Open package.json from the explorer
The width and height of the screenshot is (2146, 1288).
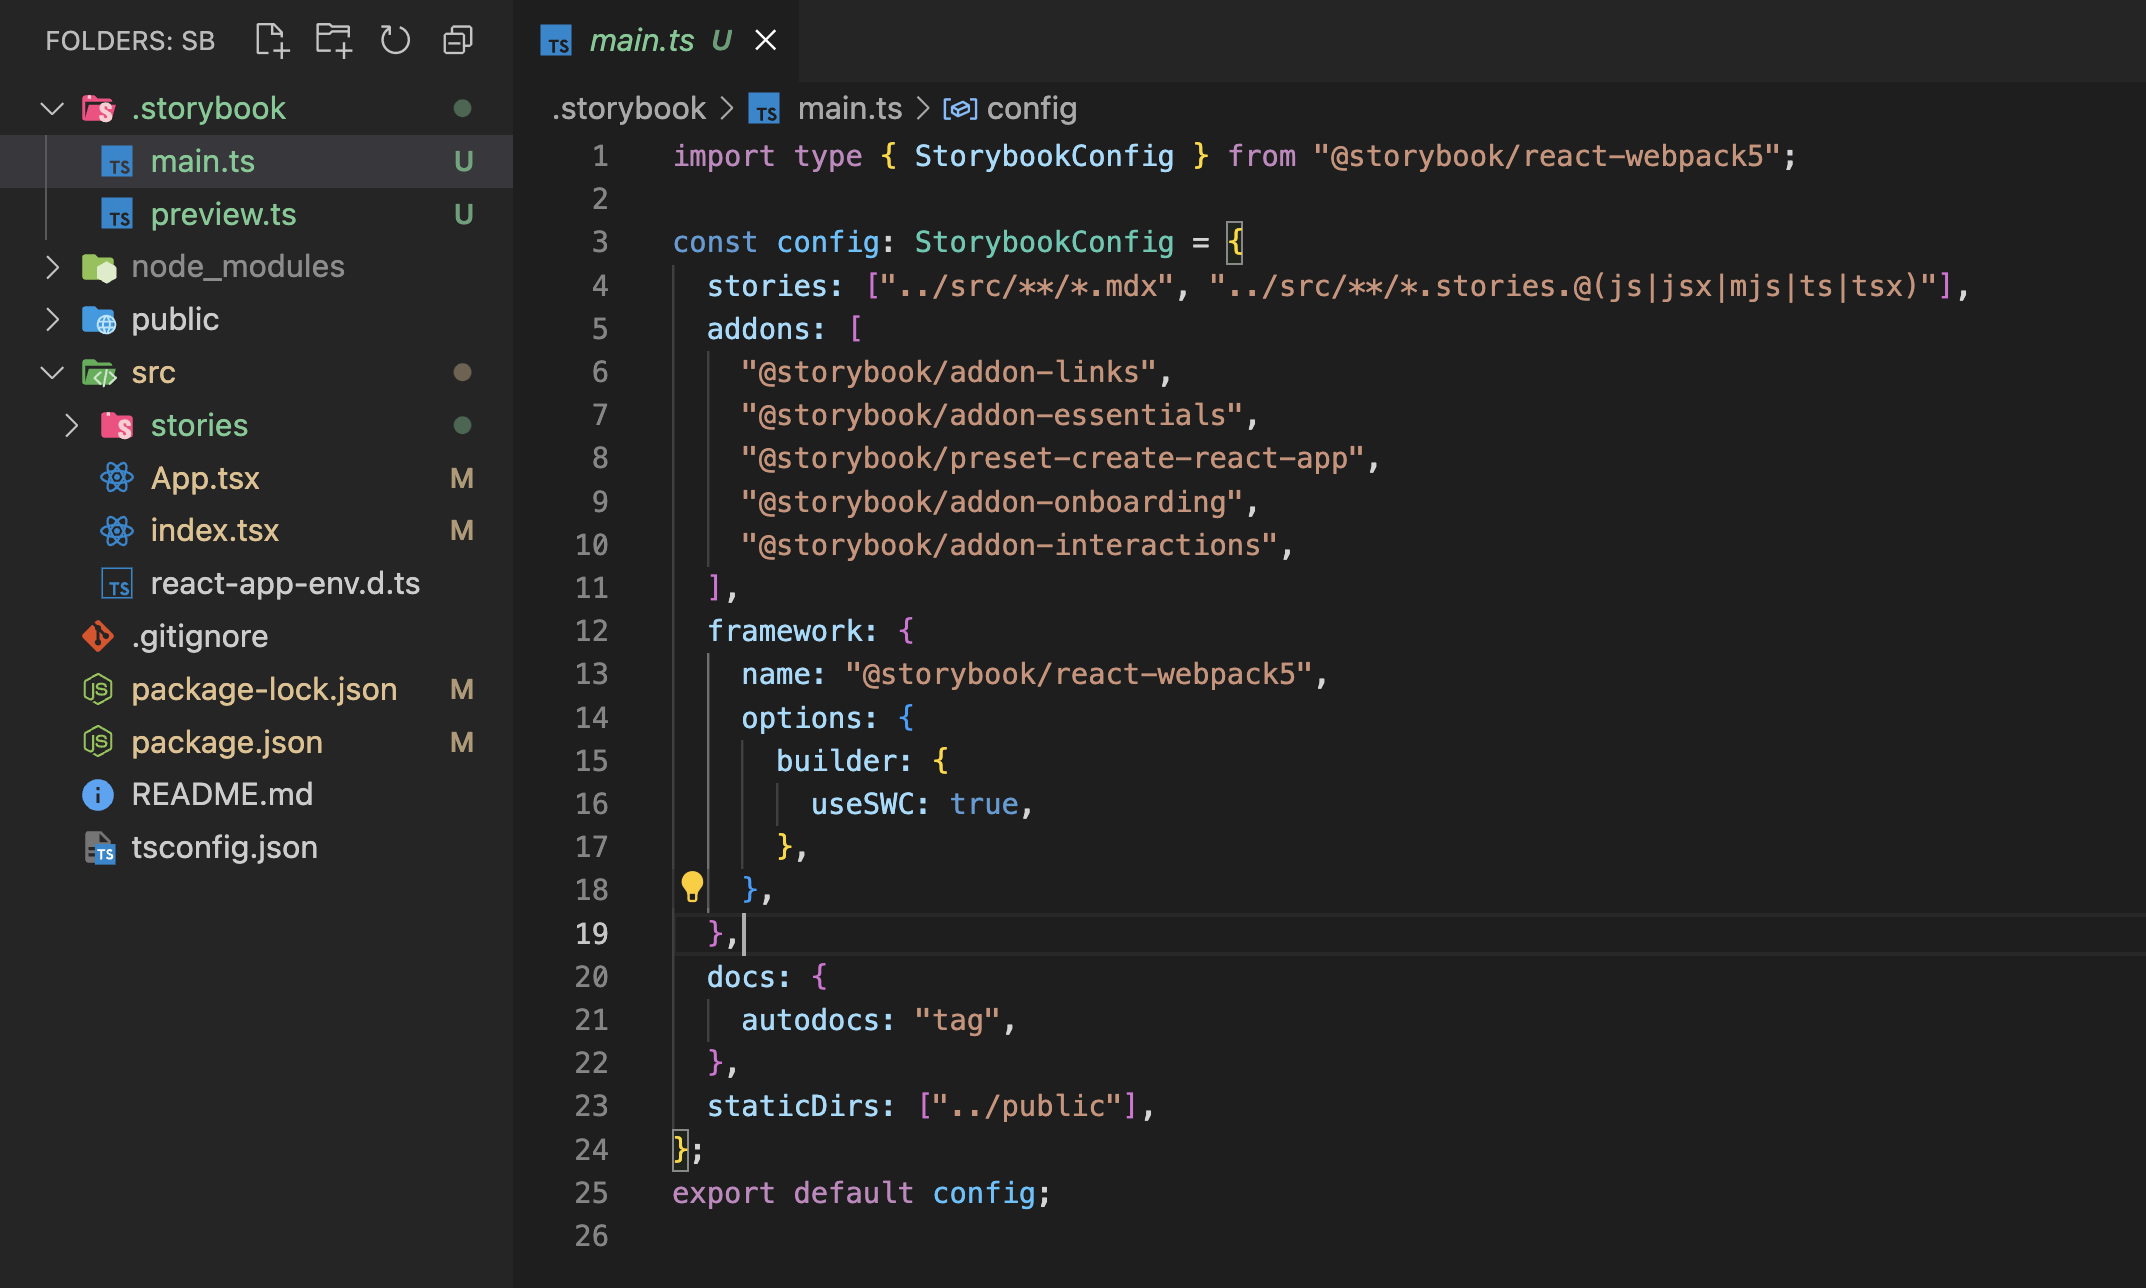coord(226,742)
